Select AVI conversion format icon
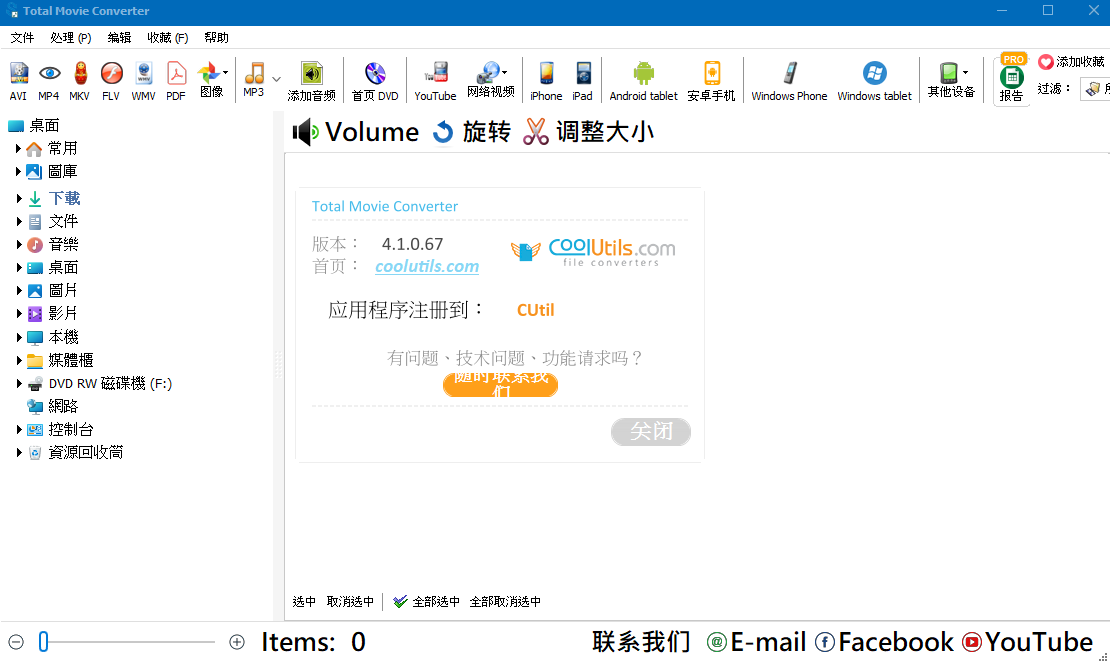1110x664 pixels. tap(18, 81)
